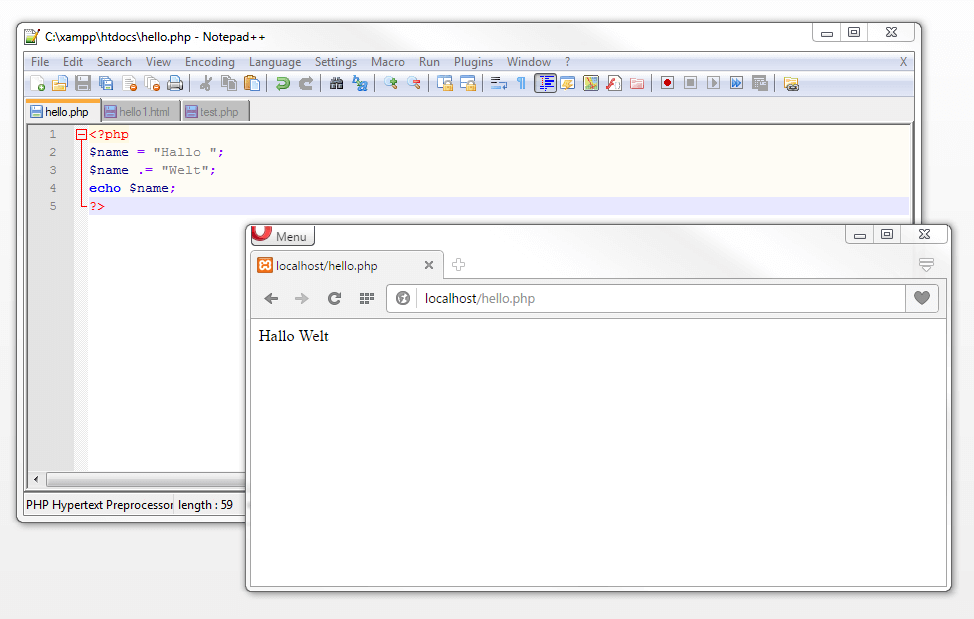This screenshot has width=974, height=619.
Task: Save the file with the floppy icon
Action: click(83, 83)
